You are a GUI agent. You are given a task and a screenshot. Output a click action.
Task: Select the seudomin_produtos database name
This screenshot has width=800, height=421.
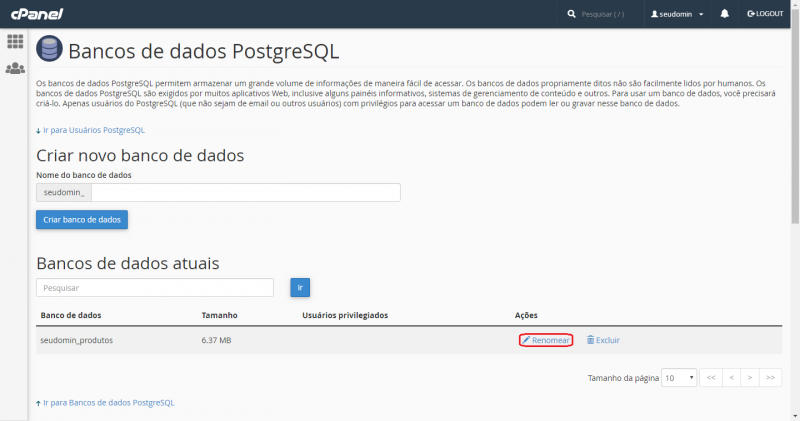(x=77, y=340)
